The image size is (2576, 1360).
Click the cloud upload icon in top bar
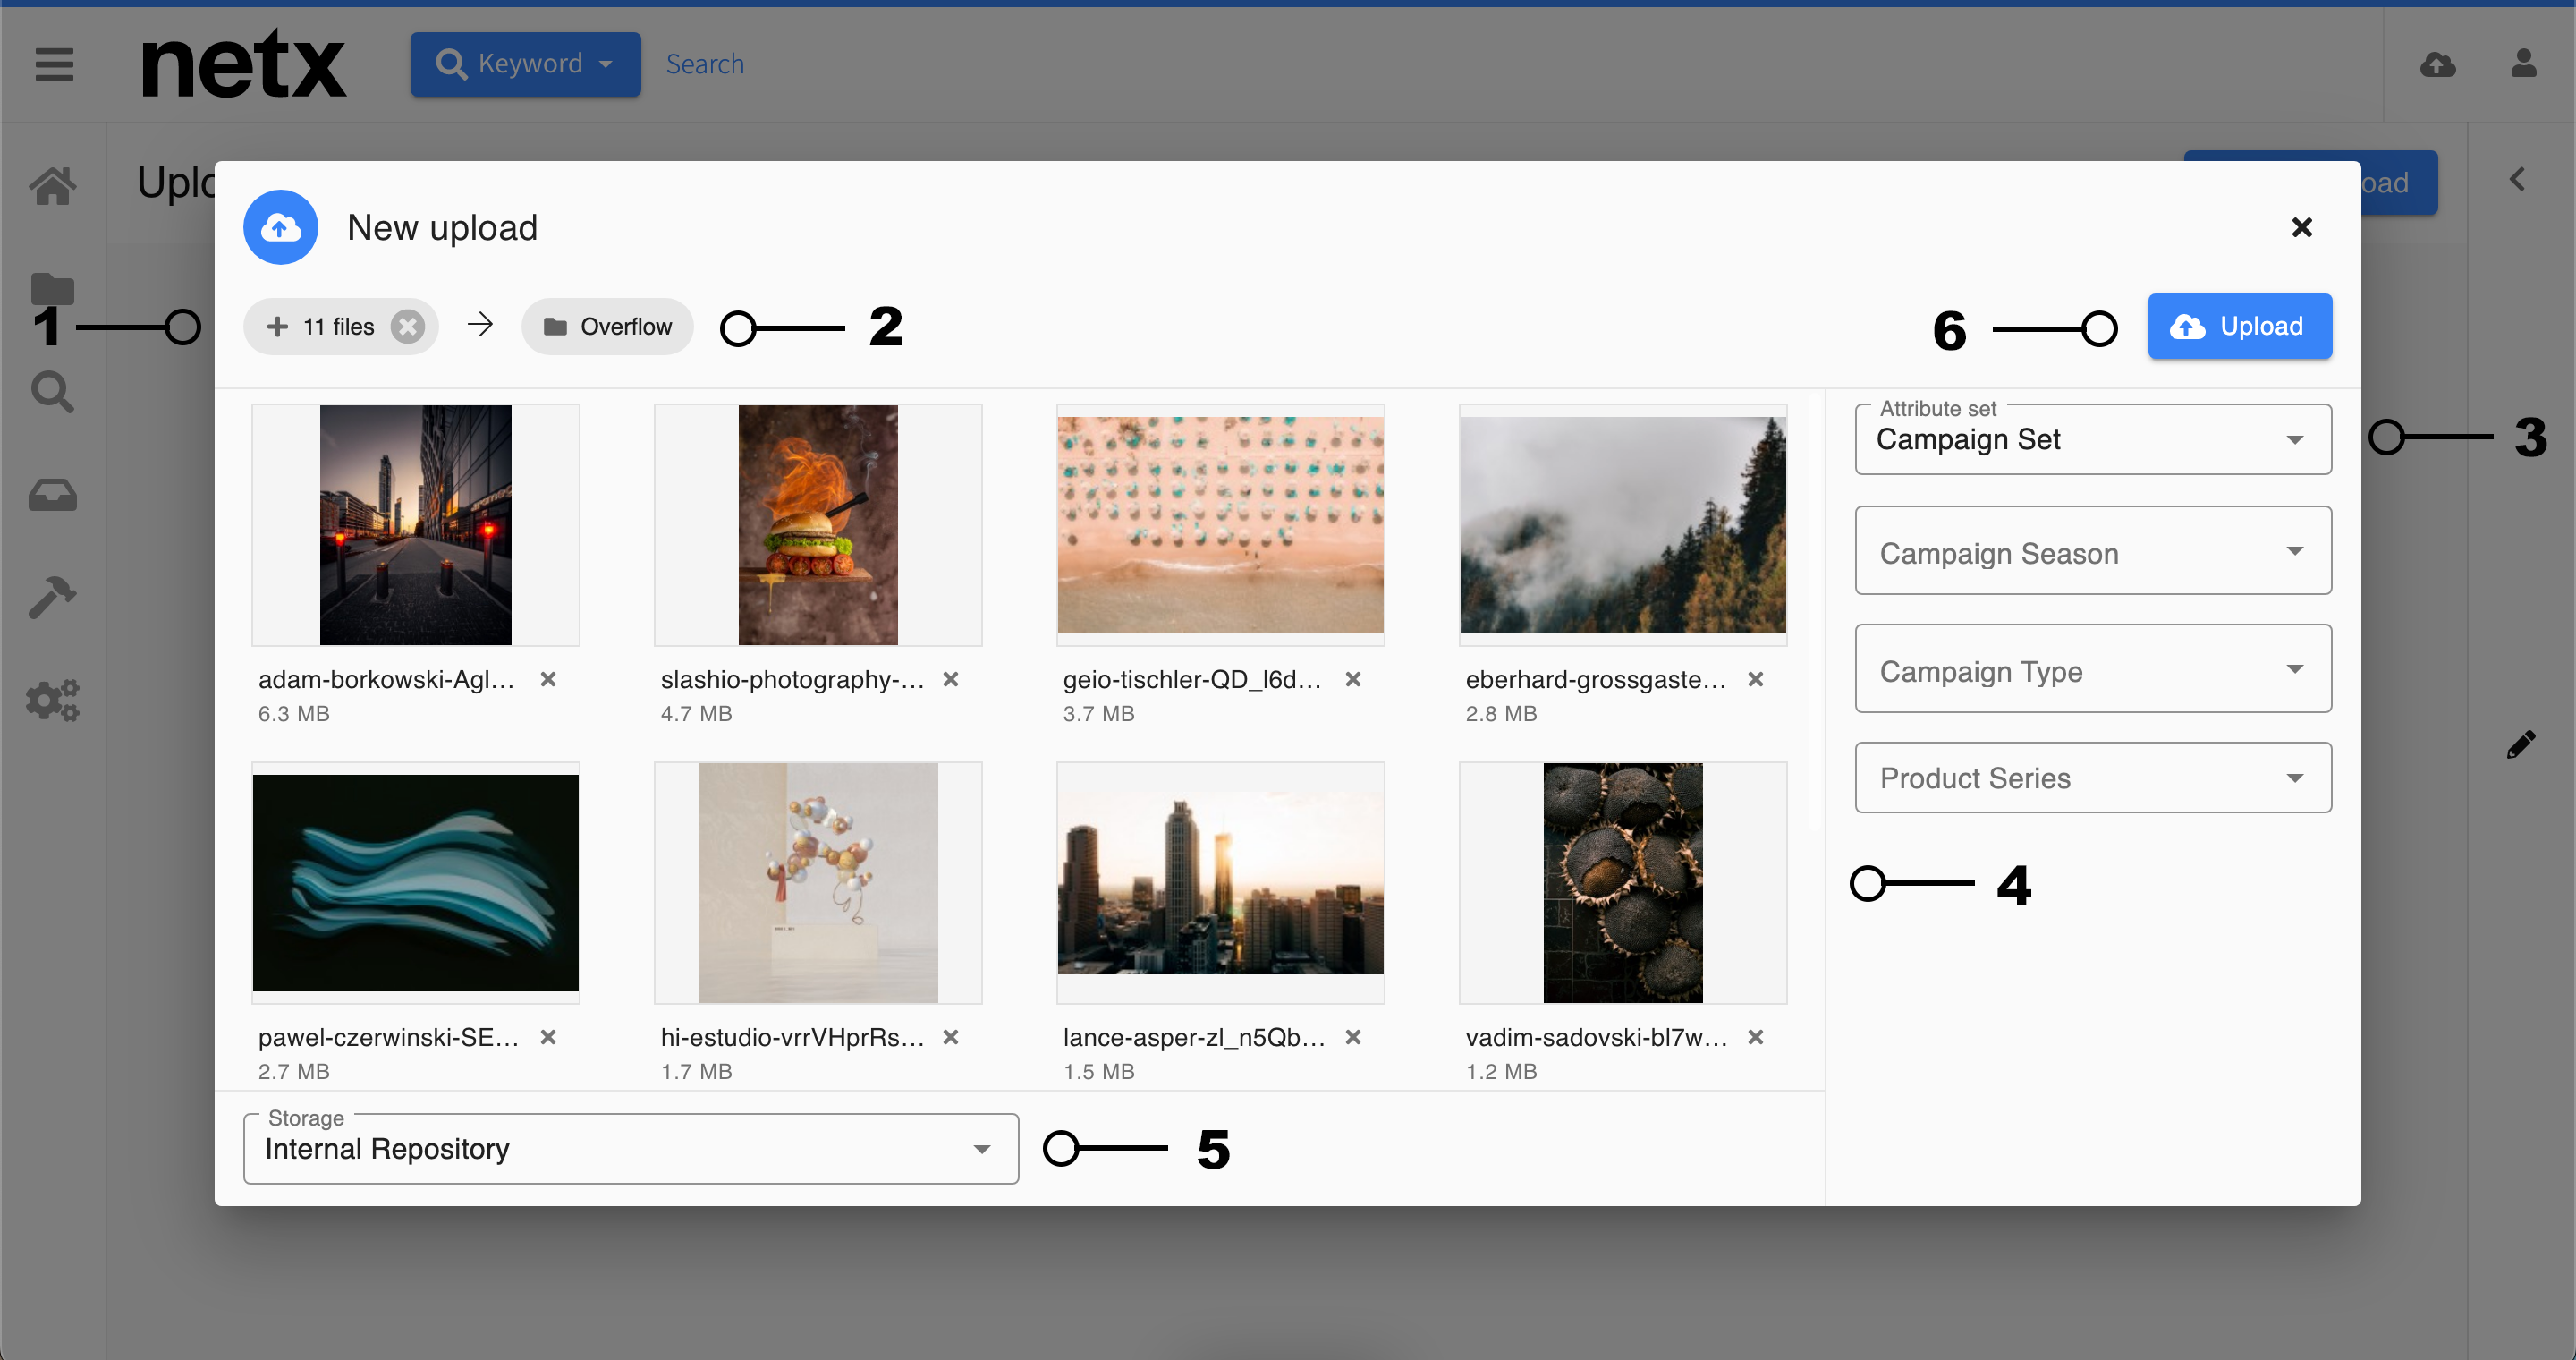[2438, 64]
